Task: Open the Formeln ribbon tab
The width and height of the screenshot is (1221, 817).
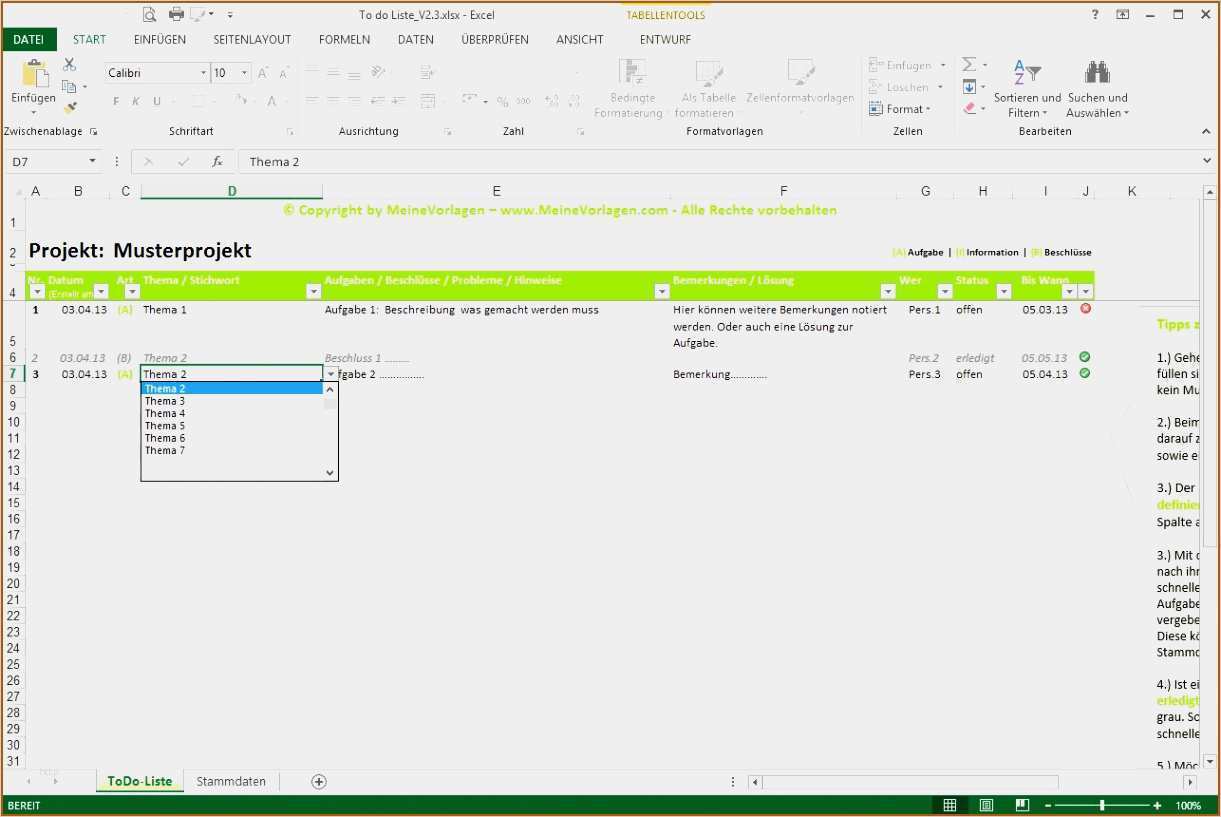Action: coord(344,39)
